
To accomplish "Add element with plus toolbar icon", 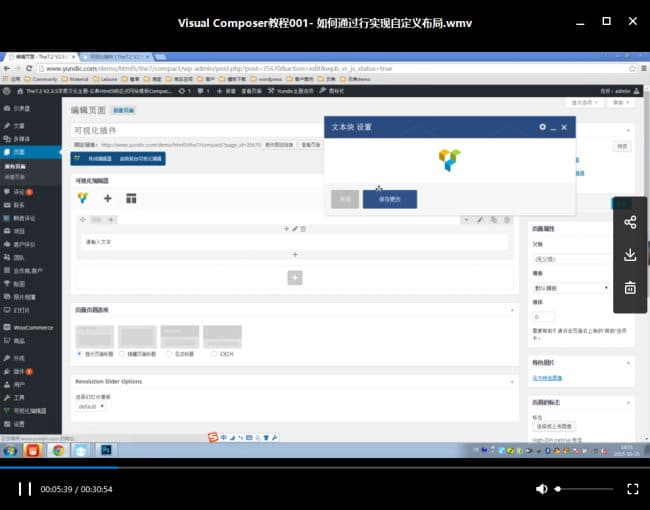I will (107, 198).
